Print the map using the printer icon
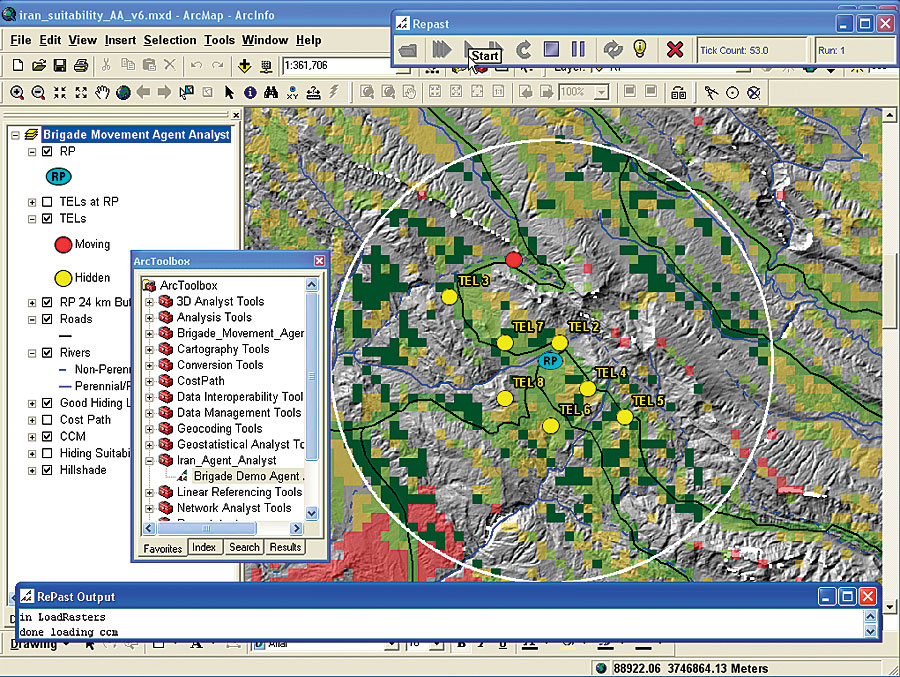The image size is (900, 677). pos(81,65)
